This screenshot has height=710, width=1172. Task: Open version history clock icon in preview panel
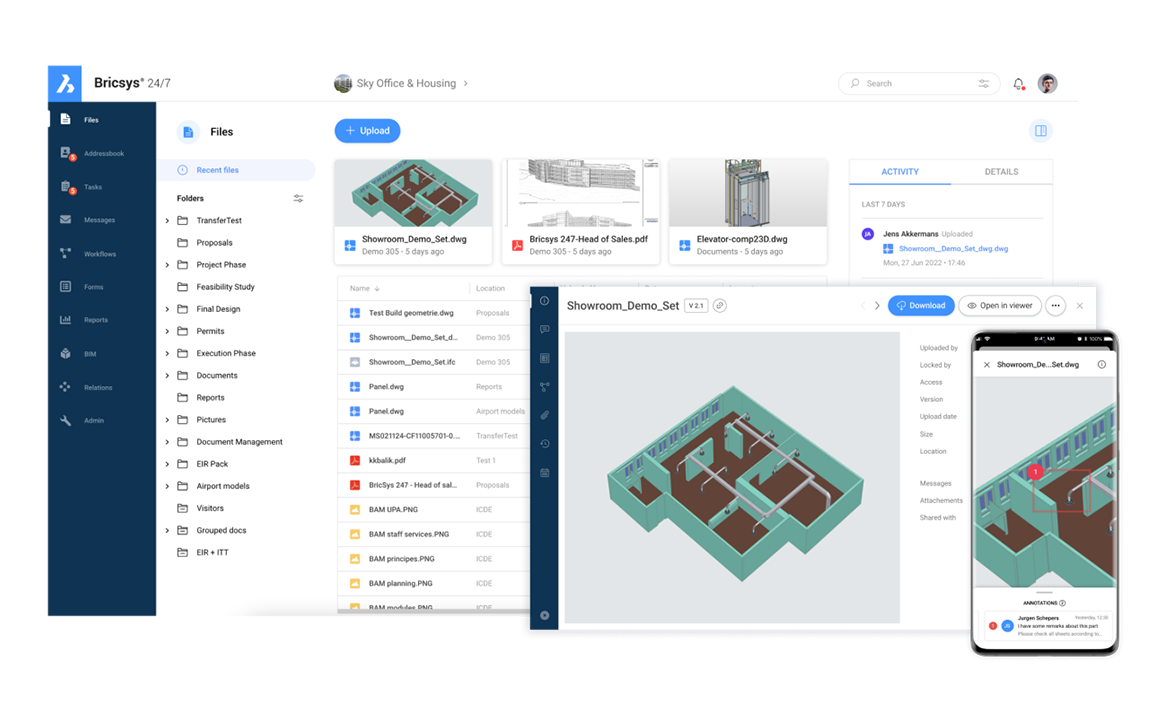point(544,443)
